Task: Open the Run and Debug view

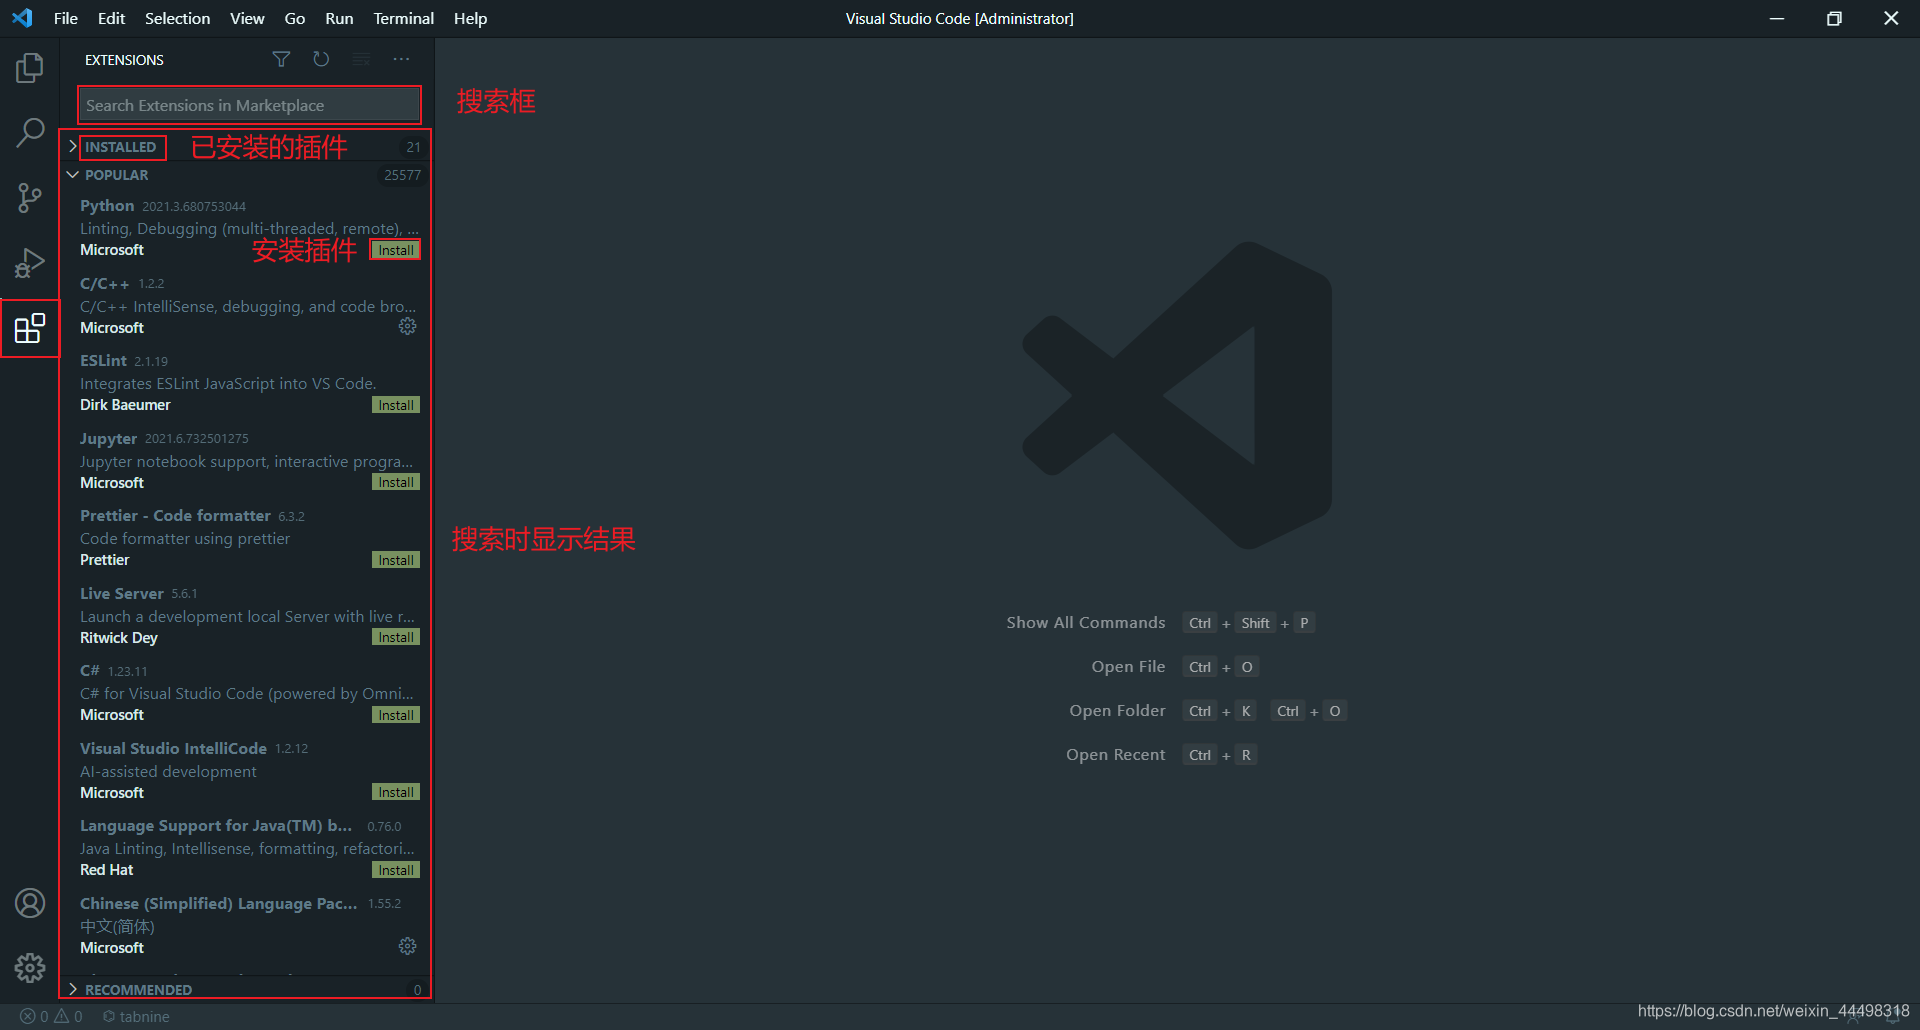Action: pyautogui.click(x=30, y=263)
